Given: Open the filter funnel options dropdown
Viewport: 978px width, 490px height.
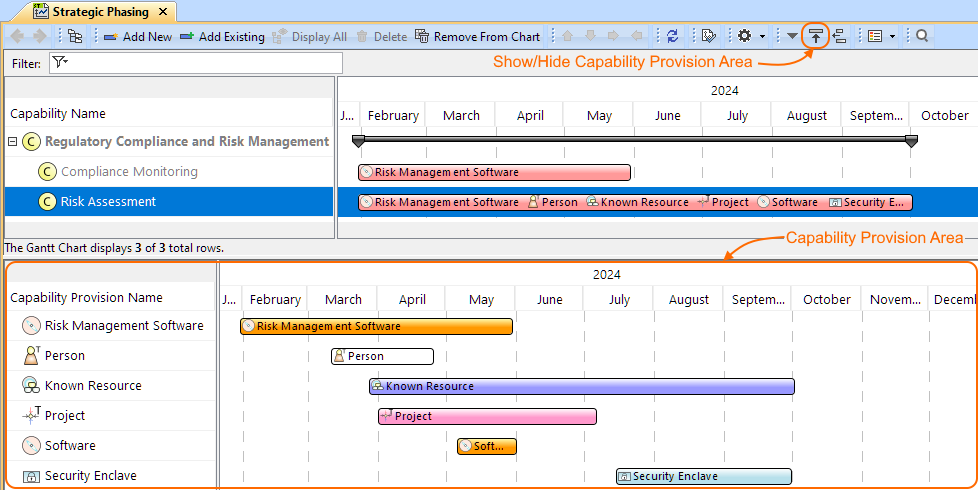Looking at the screenshot, I should tap(60, 62).
